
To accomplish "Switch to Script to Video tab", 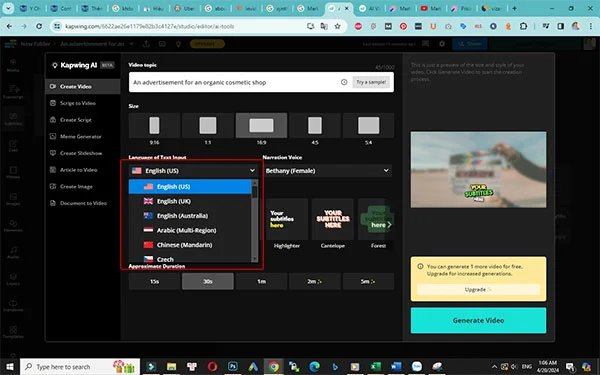I will point(78,103).
